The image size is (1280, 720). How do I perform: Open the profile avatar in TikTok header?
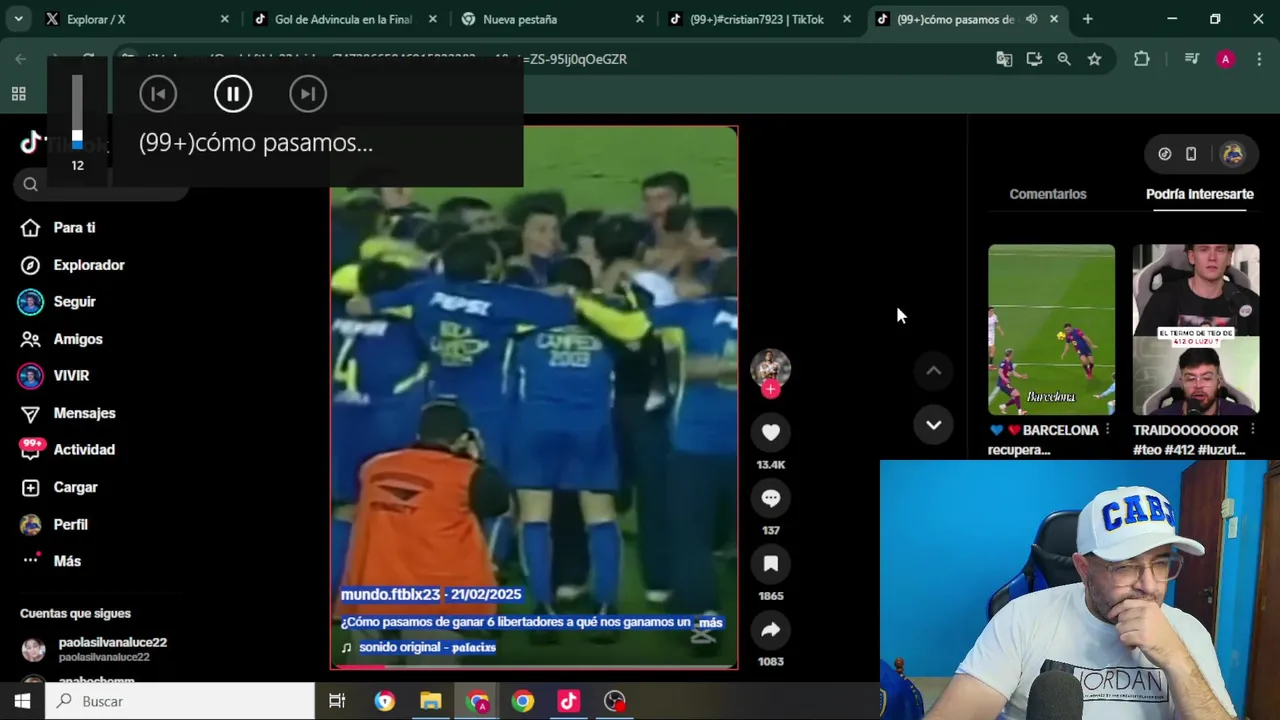tap(1232, 154)
